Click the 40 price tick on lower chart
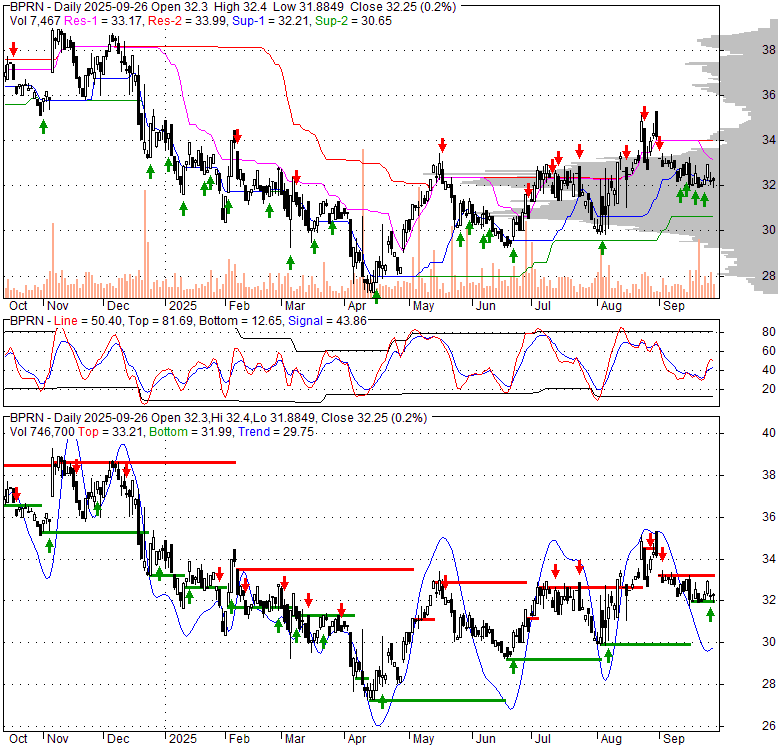 coord(769,433)
